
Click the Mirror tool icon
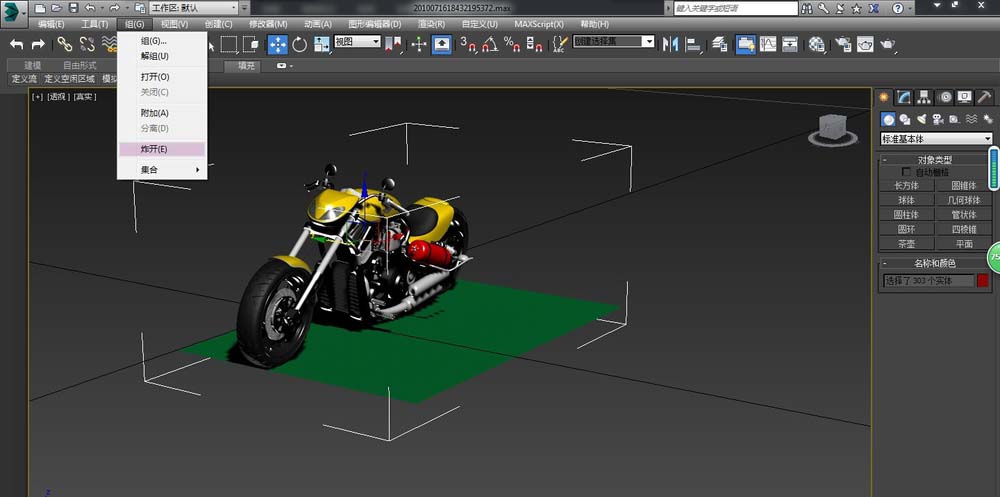[x=669, y=44]
